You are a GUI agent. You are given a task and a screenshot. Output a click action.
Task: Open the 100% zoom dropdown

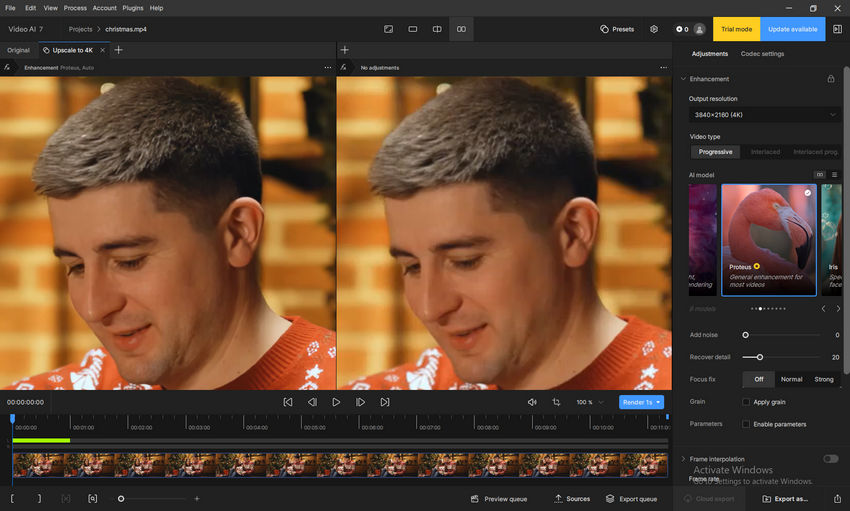590,402
